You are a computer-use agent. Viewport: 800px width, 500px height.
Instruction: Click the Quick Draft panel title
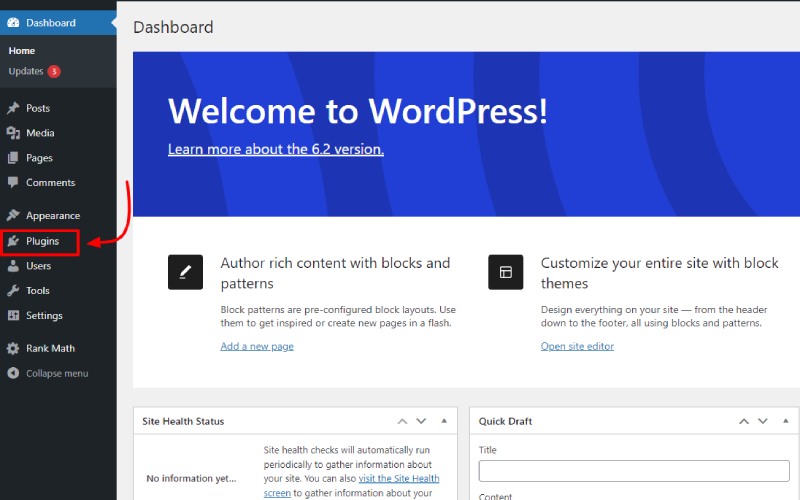(505, 421)
